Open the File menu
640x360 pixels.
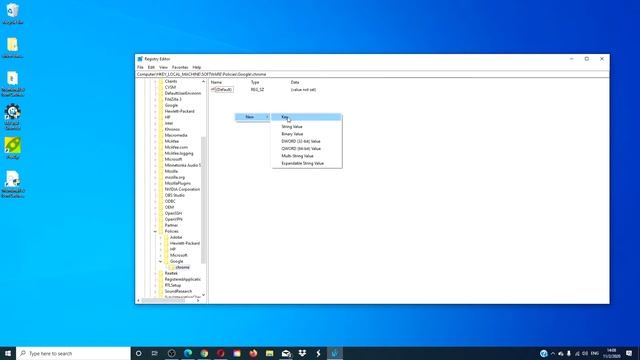pos(140,67)
